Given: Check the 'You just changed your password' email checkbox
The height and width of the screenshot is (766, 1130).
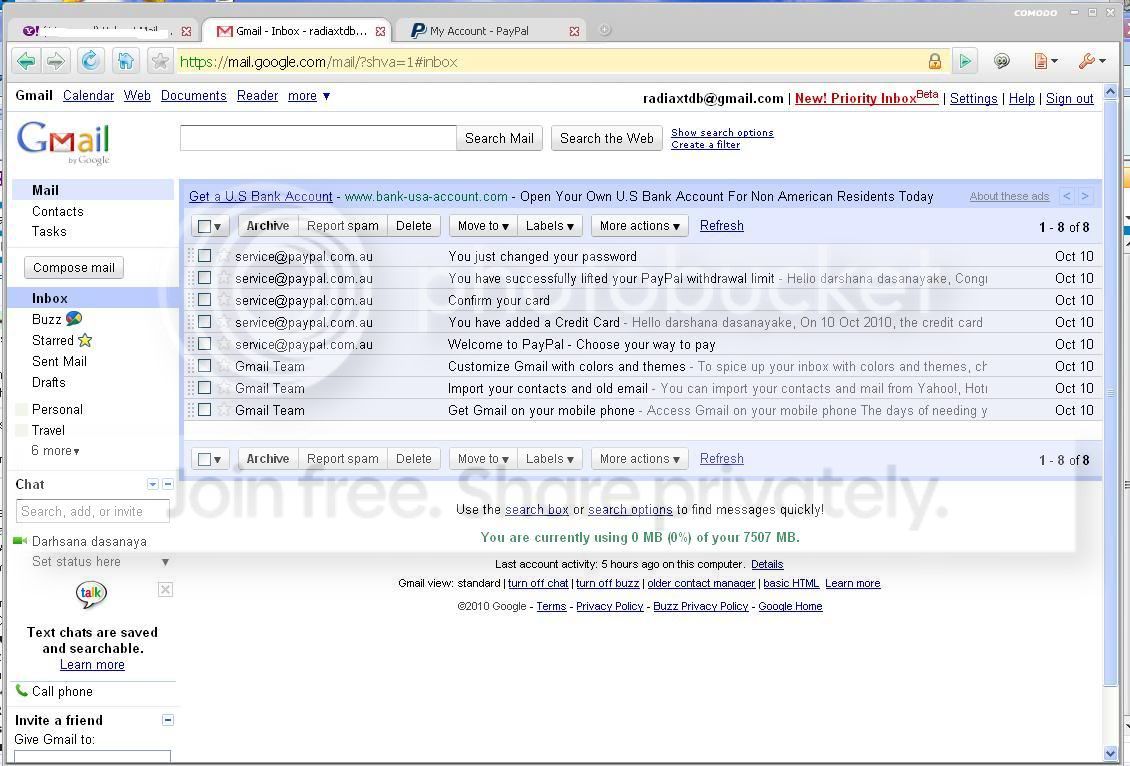Looking at the screenshot, I should click(x=205, y=256).
